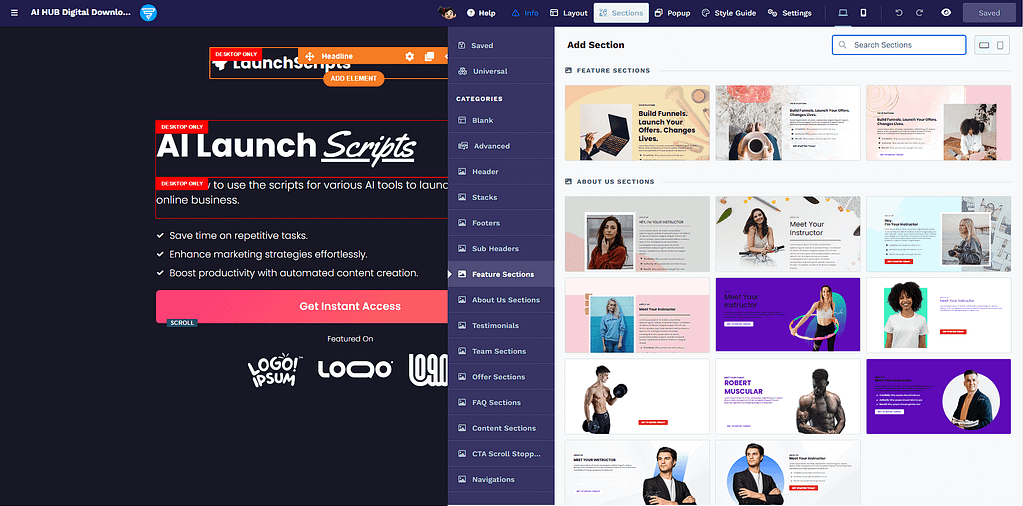The image size is (1023, 506).
Task: Open Universal sections category
Action: pos(501,71)
